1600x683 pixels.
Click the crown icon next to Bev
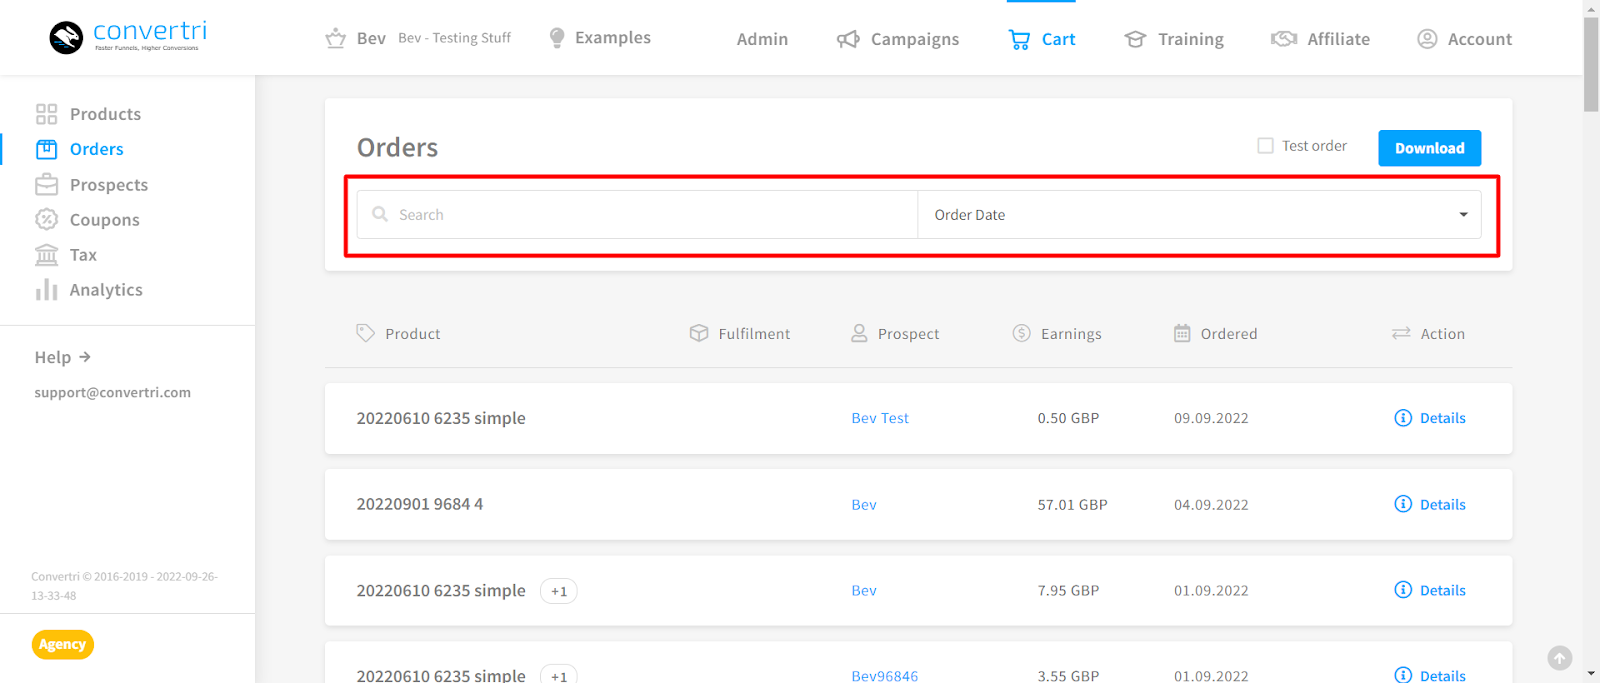[x=336, y=38]
